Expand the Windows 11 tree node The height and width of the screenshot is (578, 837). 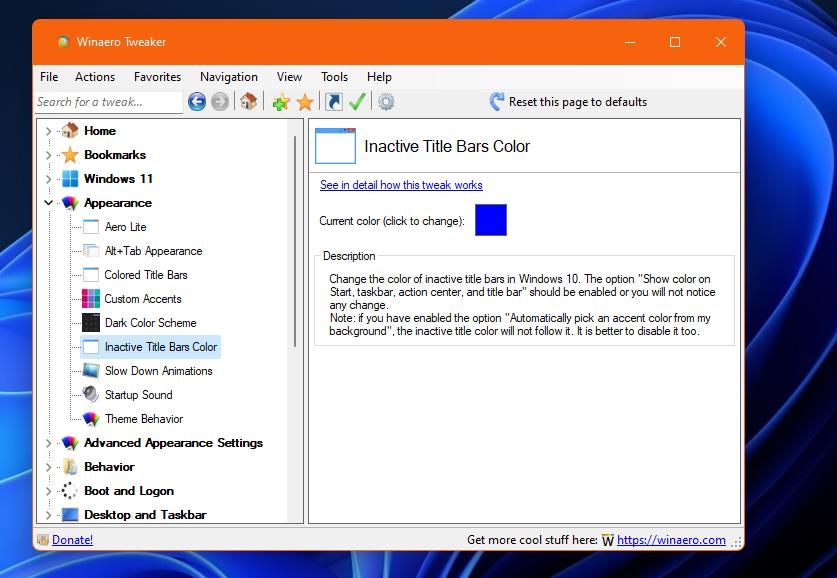pyautogui.click(x=49, y=179)
